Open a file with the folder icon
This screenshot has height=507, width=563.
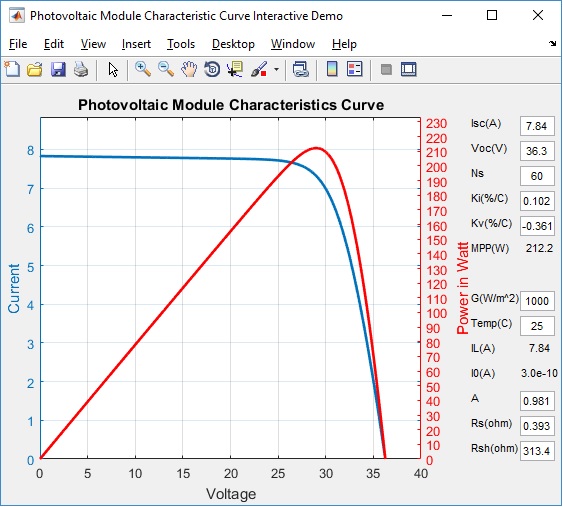35,69
